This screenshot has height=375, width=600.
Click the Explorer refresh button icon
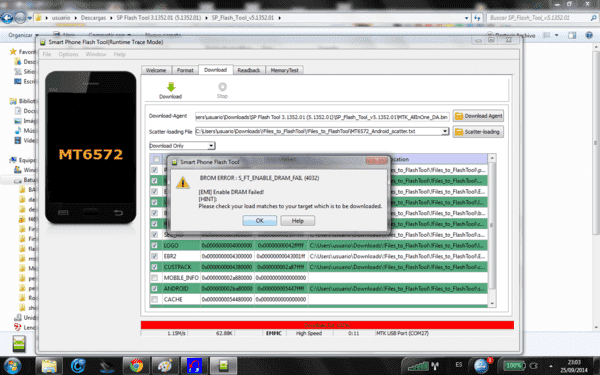[477, 18]
